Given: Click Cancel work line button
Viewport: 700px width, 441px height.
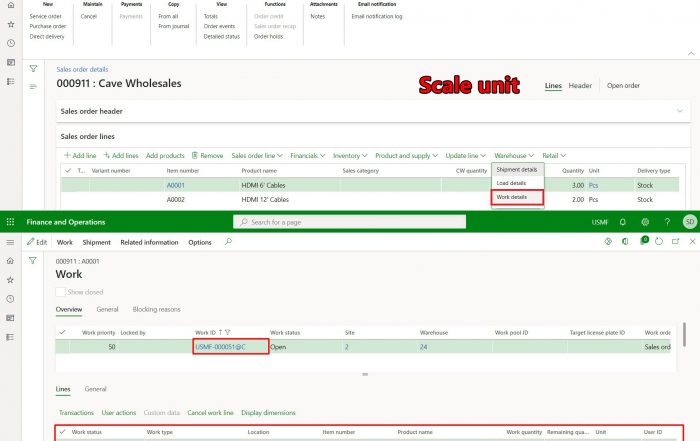Looking at the screenshot, I should (210, 412).
